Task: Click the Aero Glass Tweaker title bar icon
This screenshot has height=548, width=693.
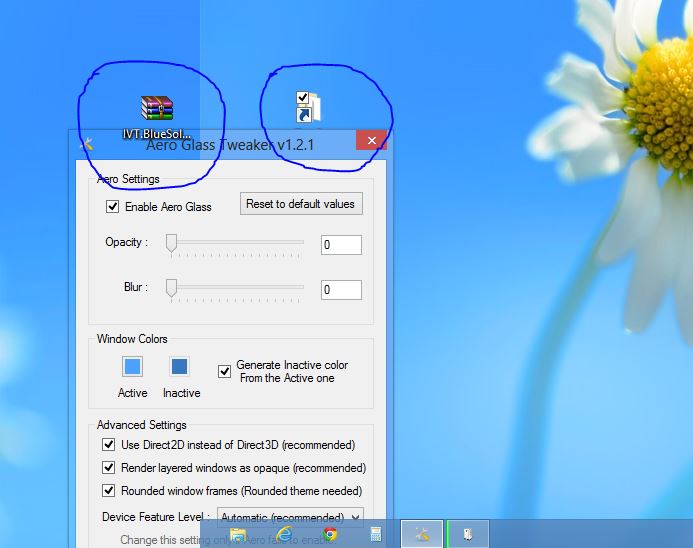Action: tap(86, 143)
